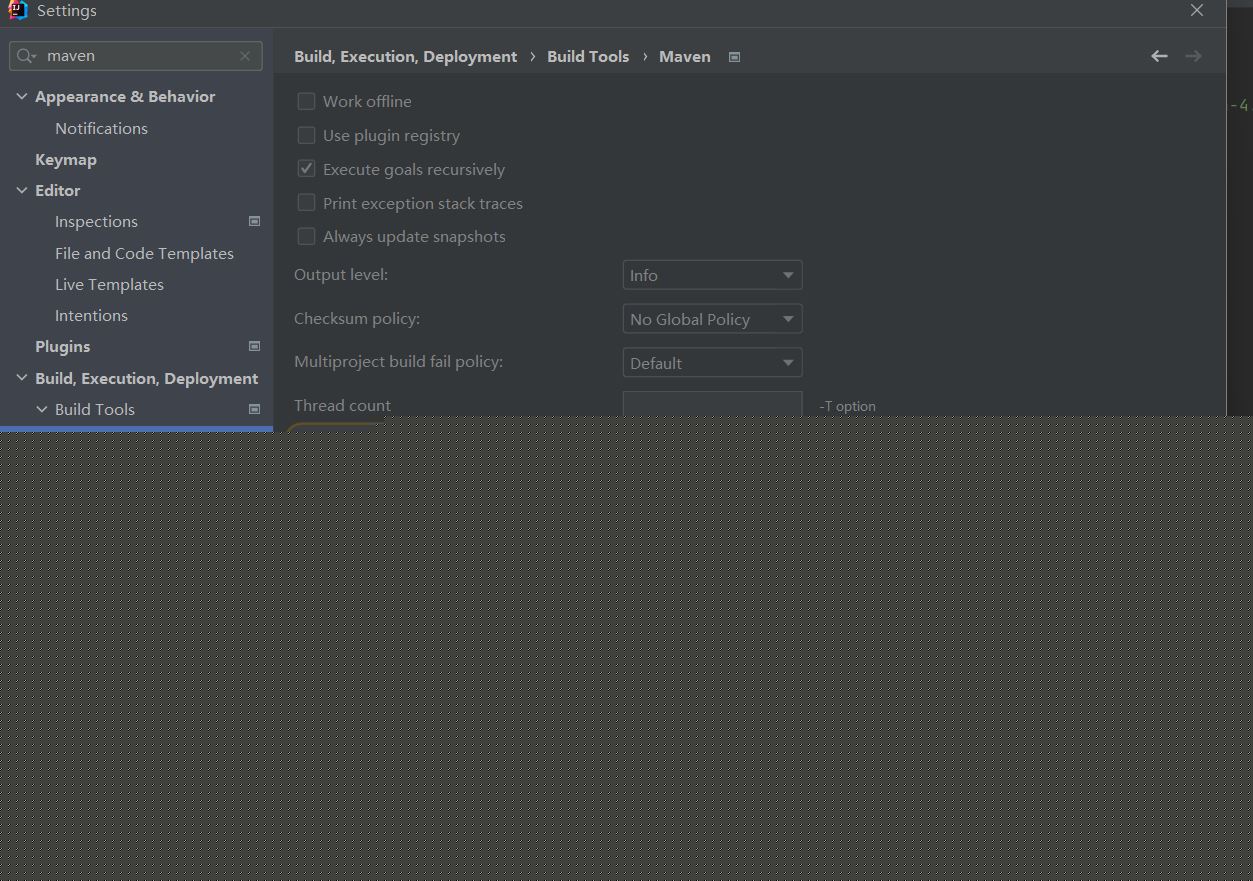Click the IntelliJ logo in the title bar
Viewport: 1253px width, 881px height.
(16, 10)
